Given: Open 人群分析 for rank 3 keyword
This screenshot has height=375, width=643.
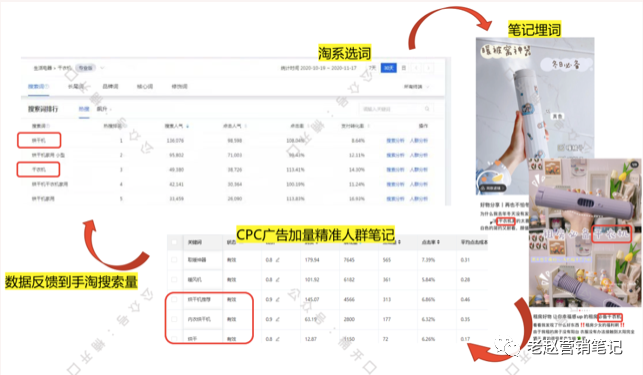Looking at the screenshot, I should point(419,169).
